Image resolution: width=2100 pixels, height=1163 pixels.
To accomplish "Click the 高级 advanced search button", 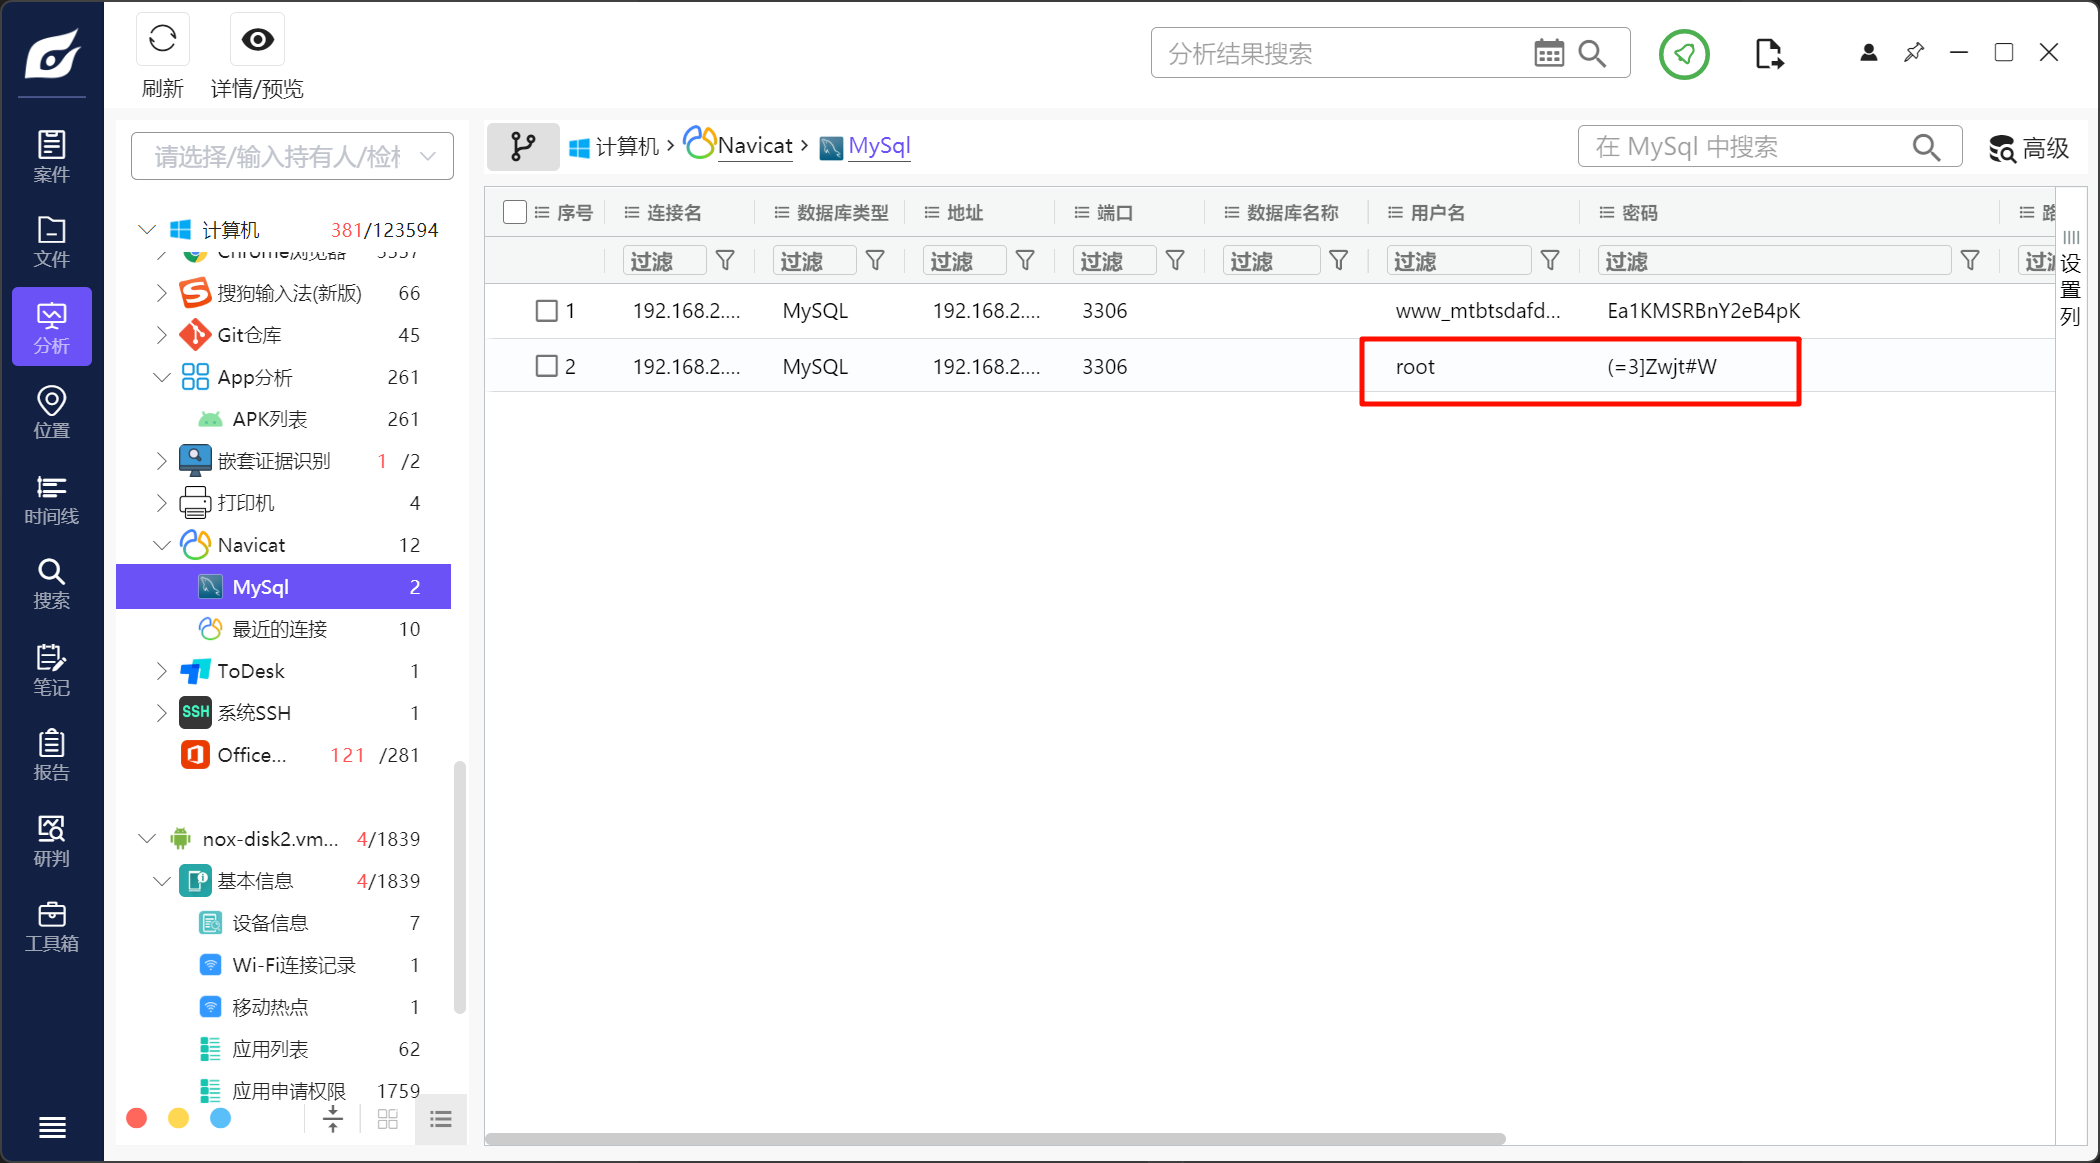I will tap(2028, 148).
